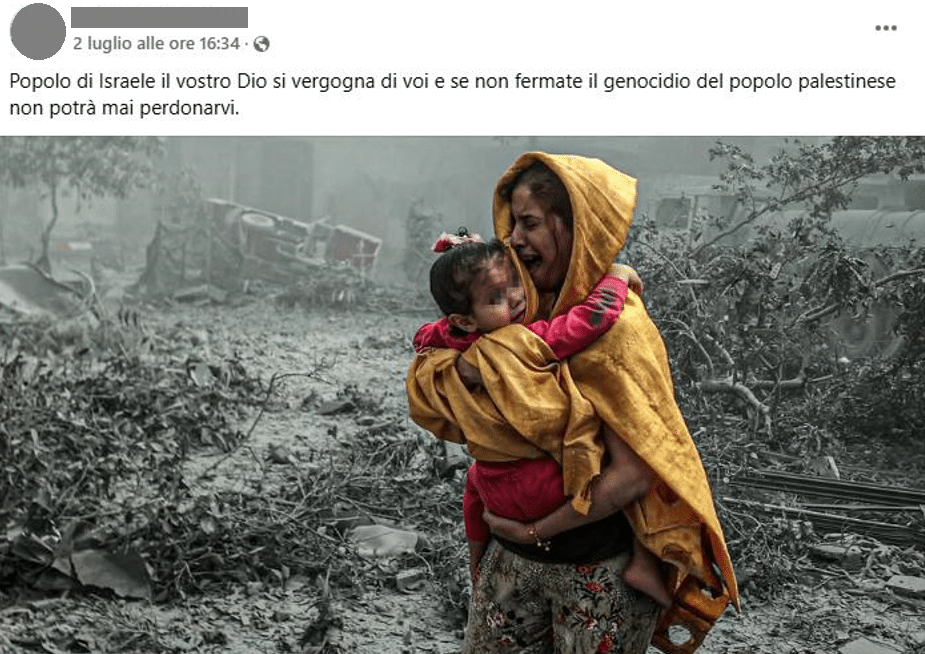925x654 pixels.
Task: Click the child's pink hair bow
Action: [x=454, y=239]
